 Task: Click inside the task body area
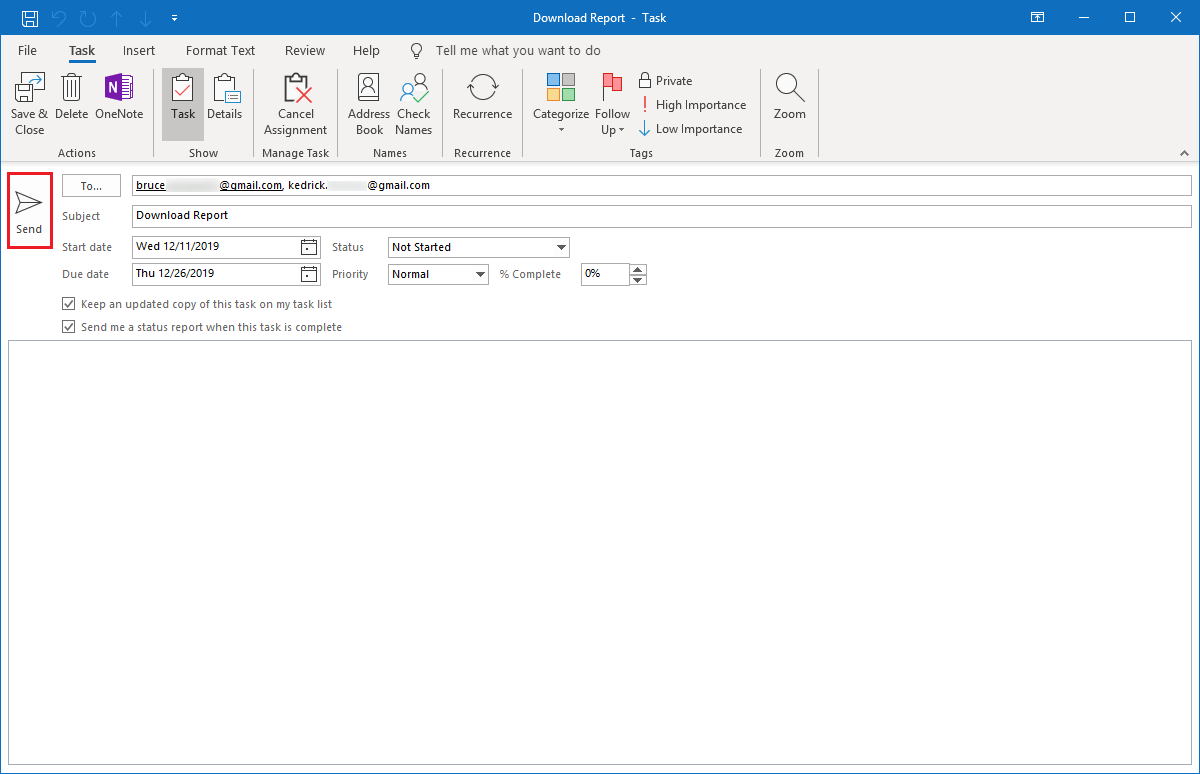(600, 553)
